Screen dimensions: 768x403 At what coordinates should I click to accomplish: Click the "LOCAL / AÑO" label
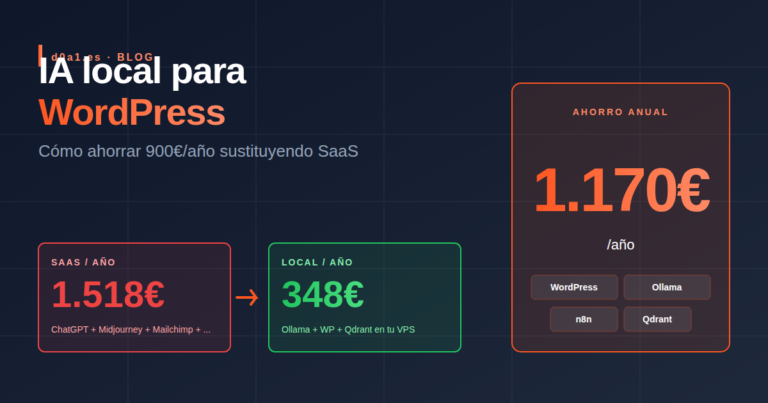coord(317,262)
